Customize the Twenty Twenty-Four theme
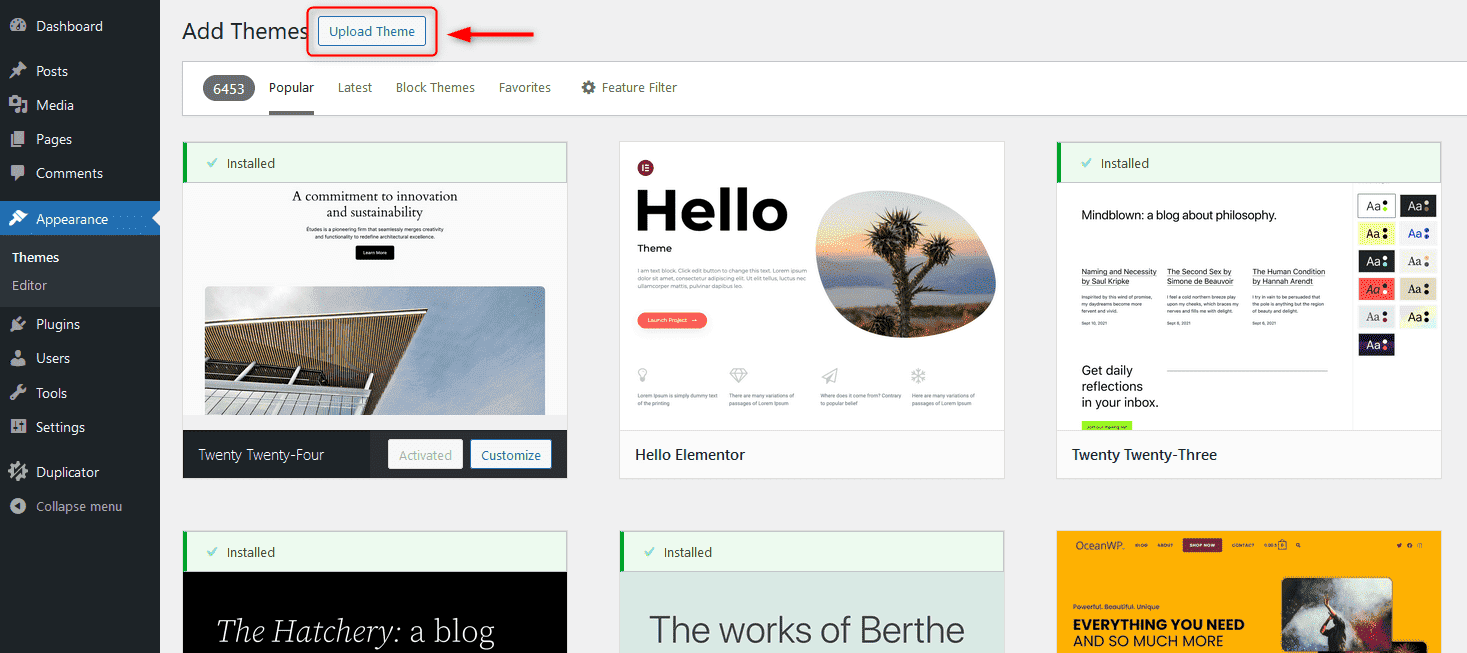This screenshot has width=1467, height=653. point(511,455)
